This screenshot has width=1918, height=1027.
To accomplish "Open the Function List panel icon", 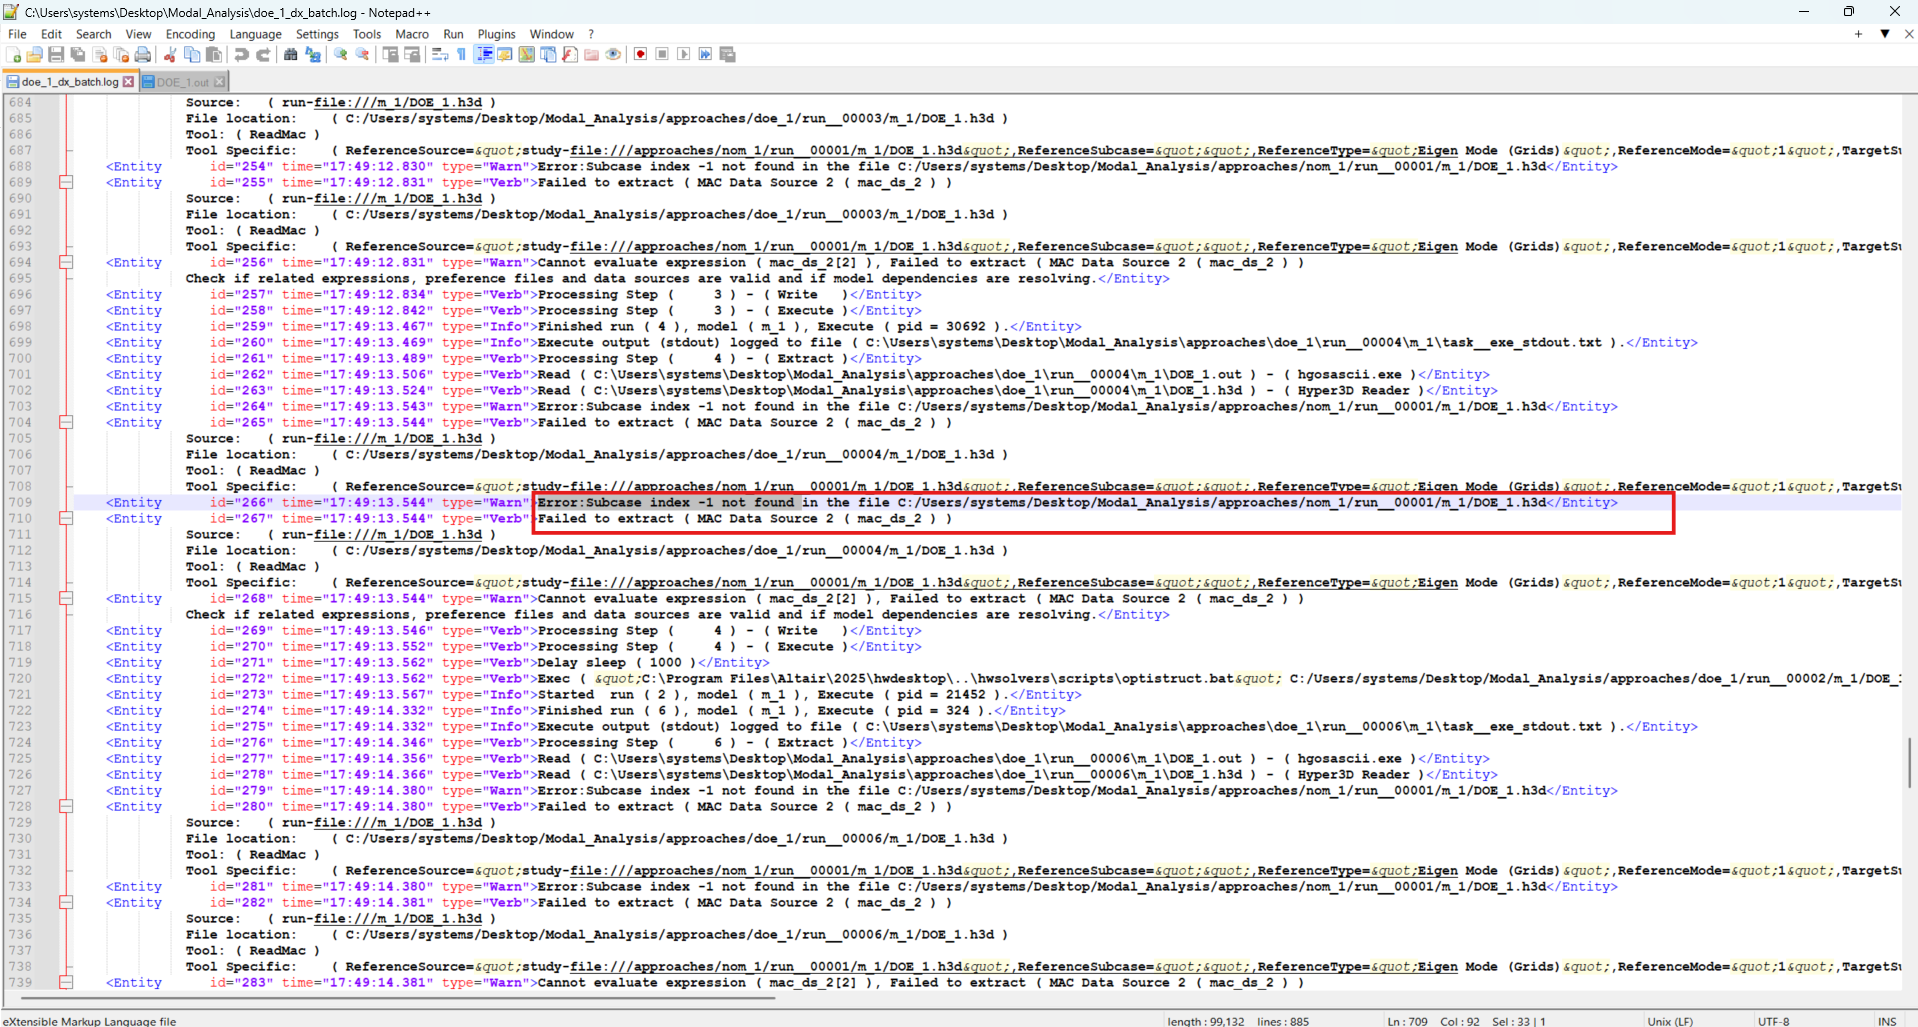I will pyautogui.click(x=570, y=55).
